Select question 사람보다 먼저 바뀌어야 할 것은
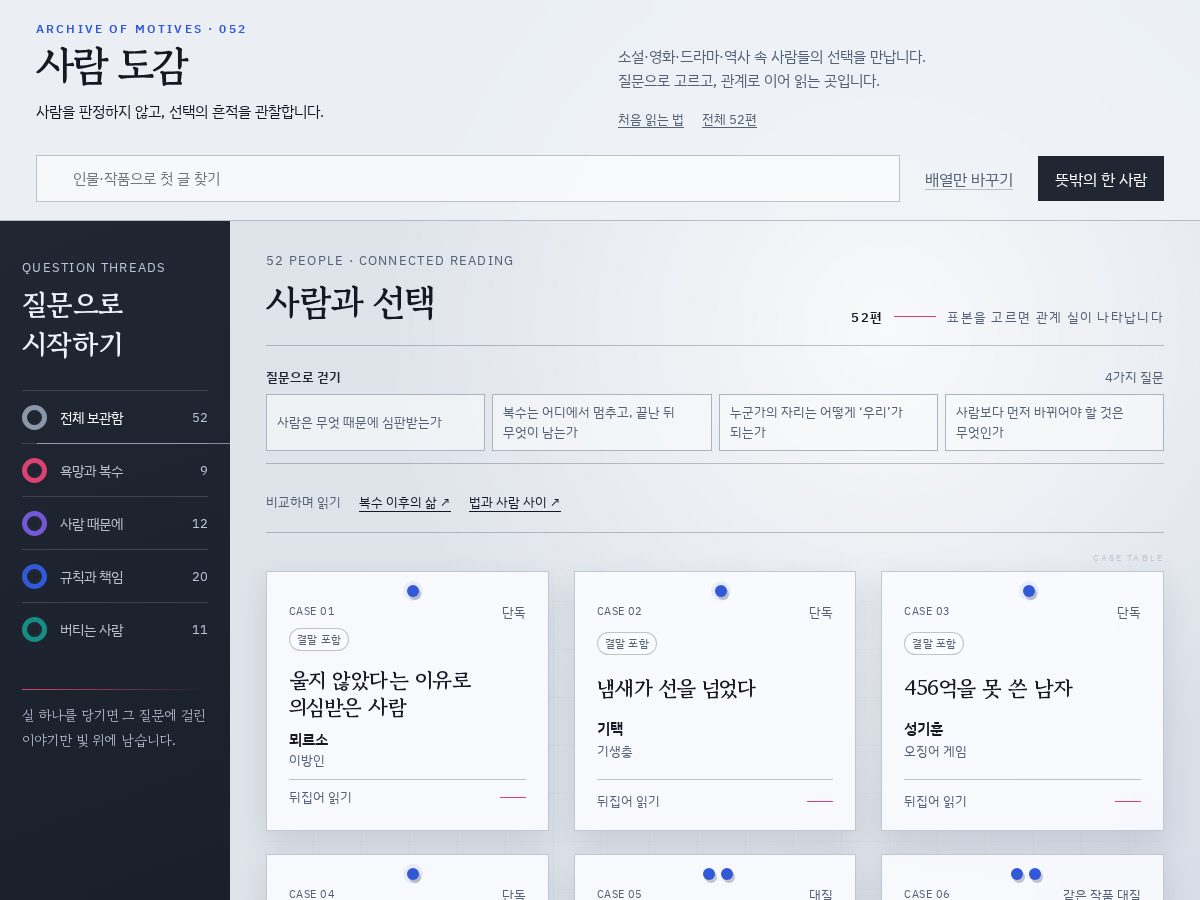The image size is (1200, 900). pos(1054,422)
